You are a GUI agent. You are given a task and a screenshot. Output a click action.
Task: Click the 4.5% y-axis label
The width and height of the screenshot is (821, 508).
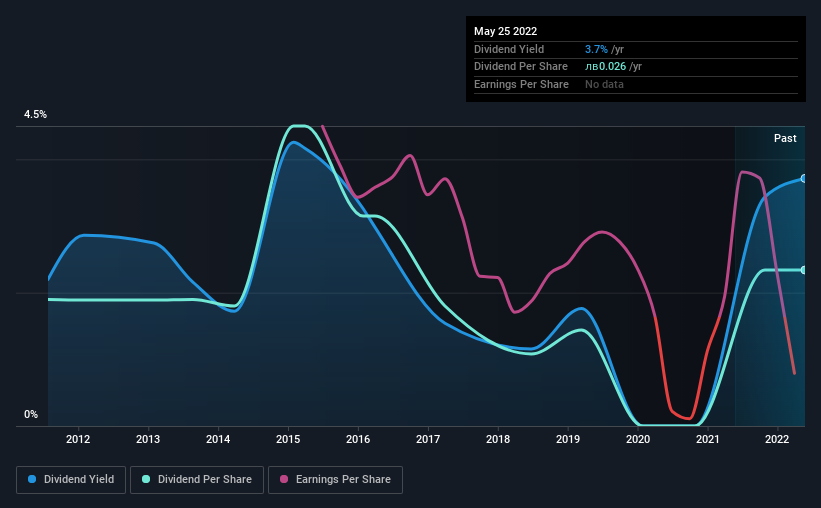coord(35,115)
